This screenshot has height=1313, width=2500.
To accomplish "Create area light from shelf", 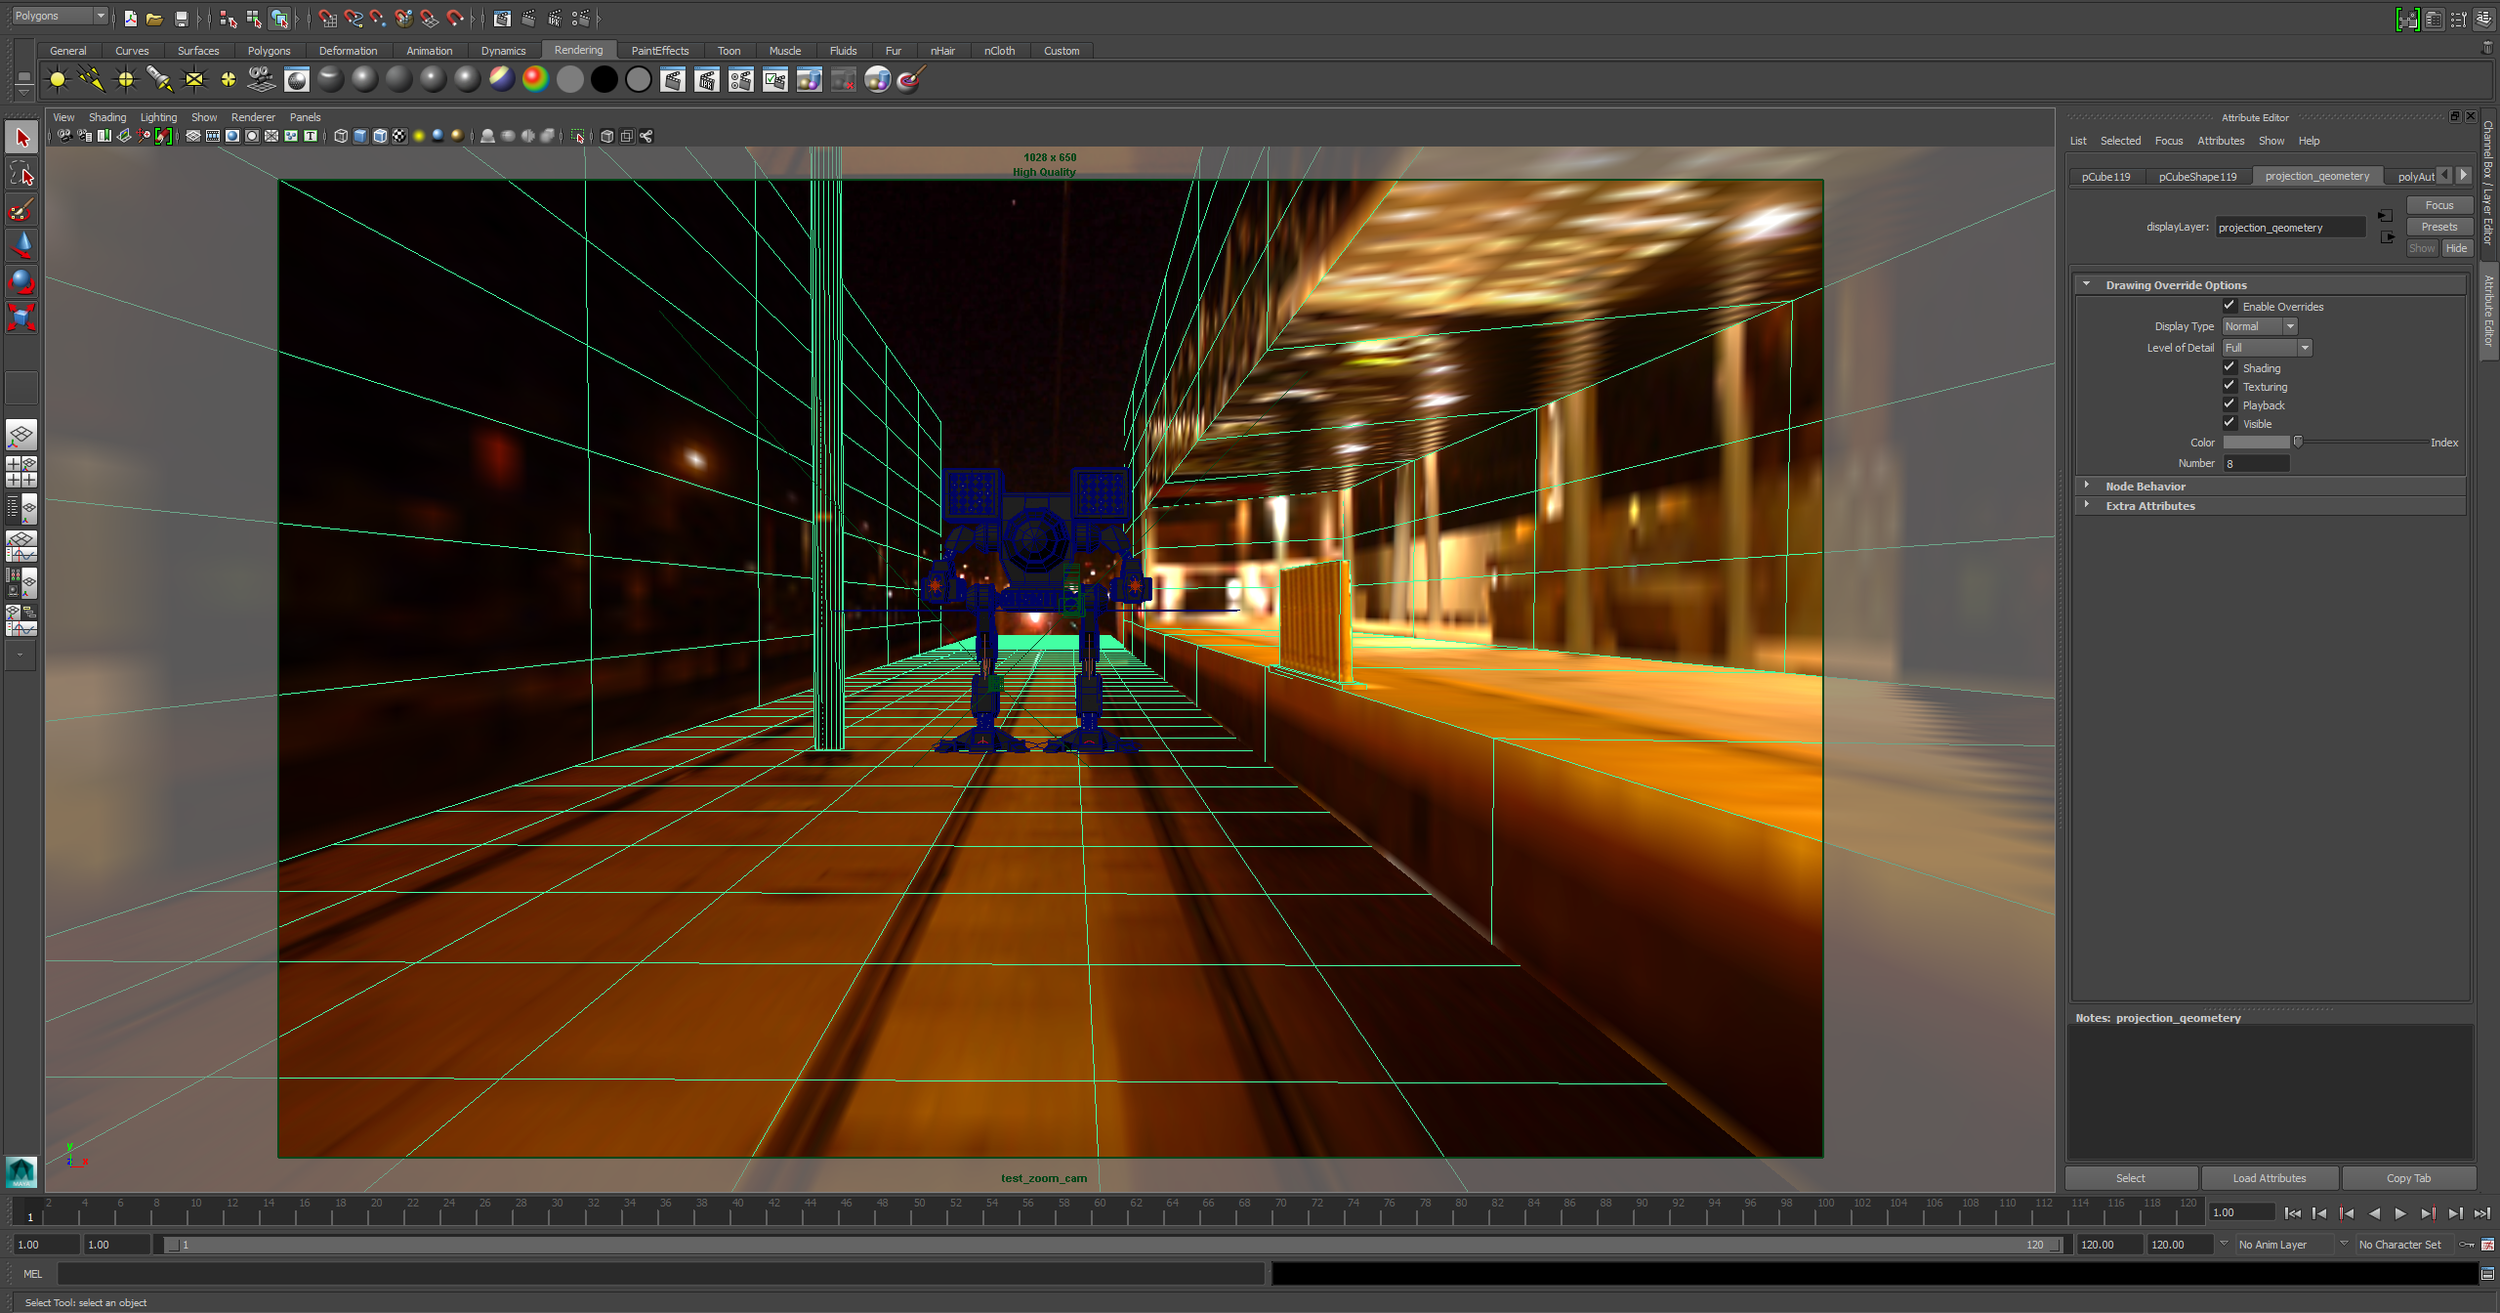I will tap(194, 80).
